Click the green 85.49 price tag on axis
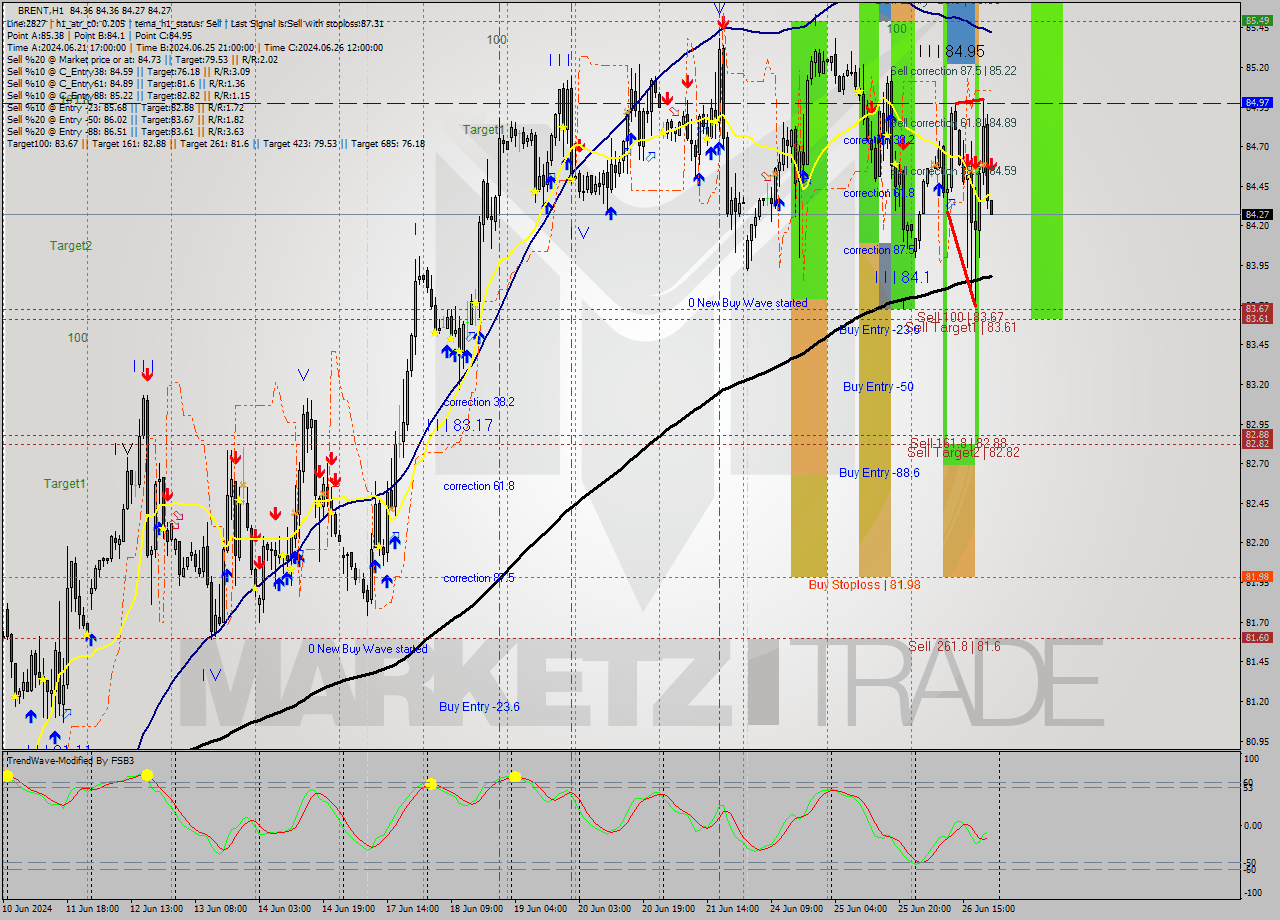 pyautogui.click(x=1258, y=20)
